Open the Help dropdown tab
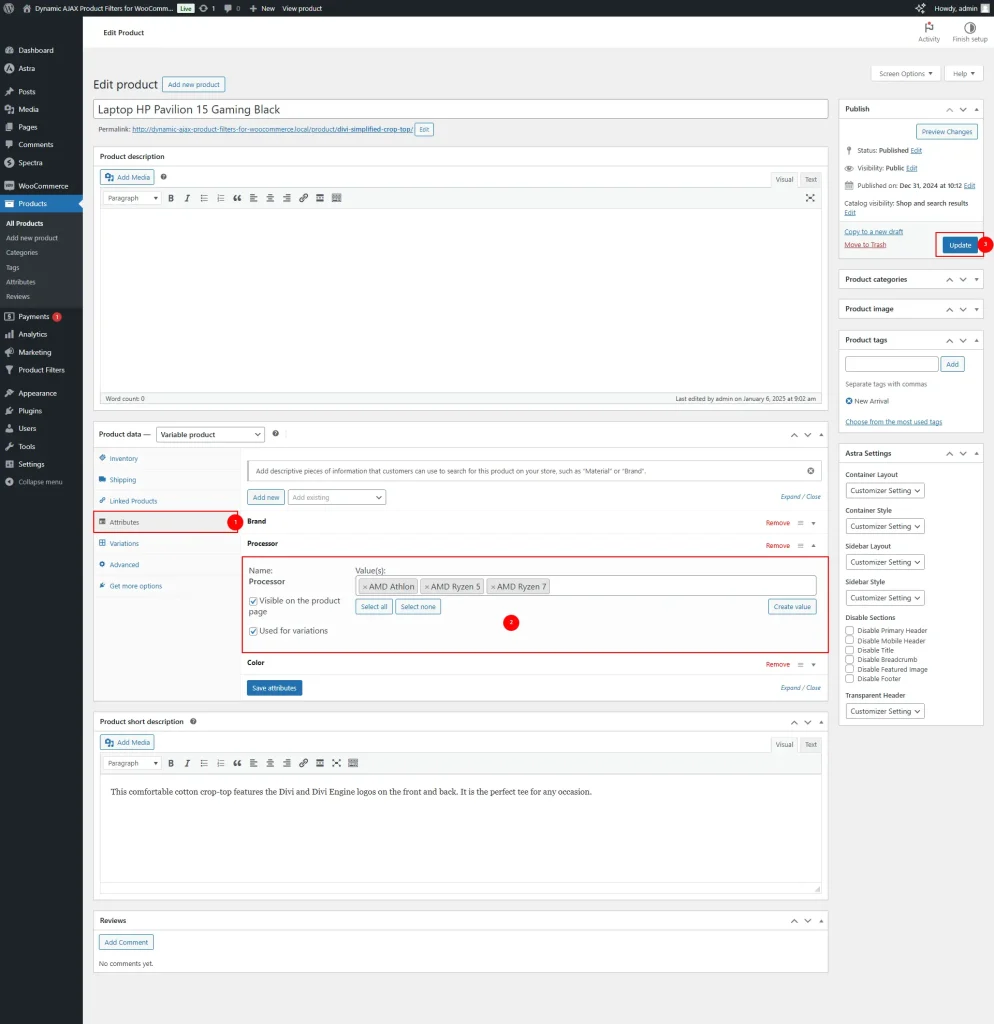994x1024 pixels. 963,74
